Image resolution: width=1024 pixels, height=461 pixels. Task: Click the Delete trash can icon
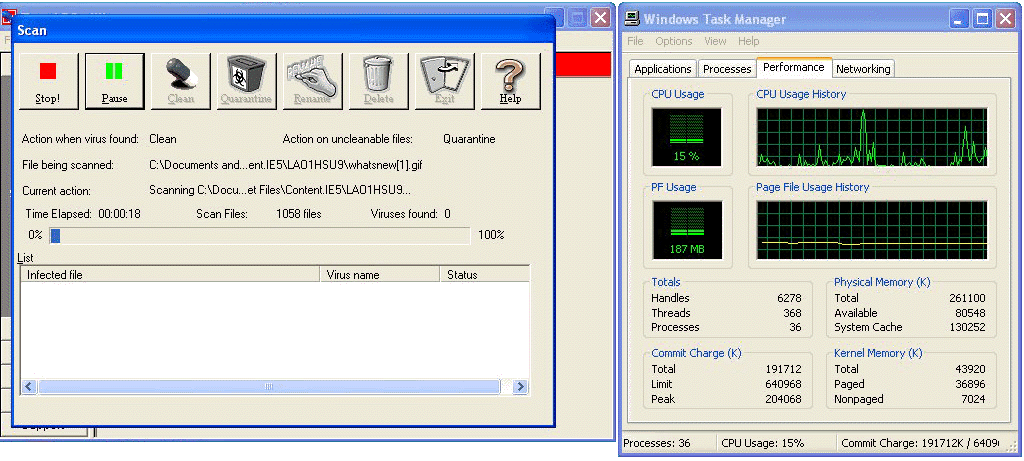tap(378, 81)
